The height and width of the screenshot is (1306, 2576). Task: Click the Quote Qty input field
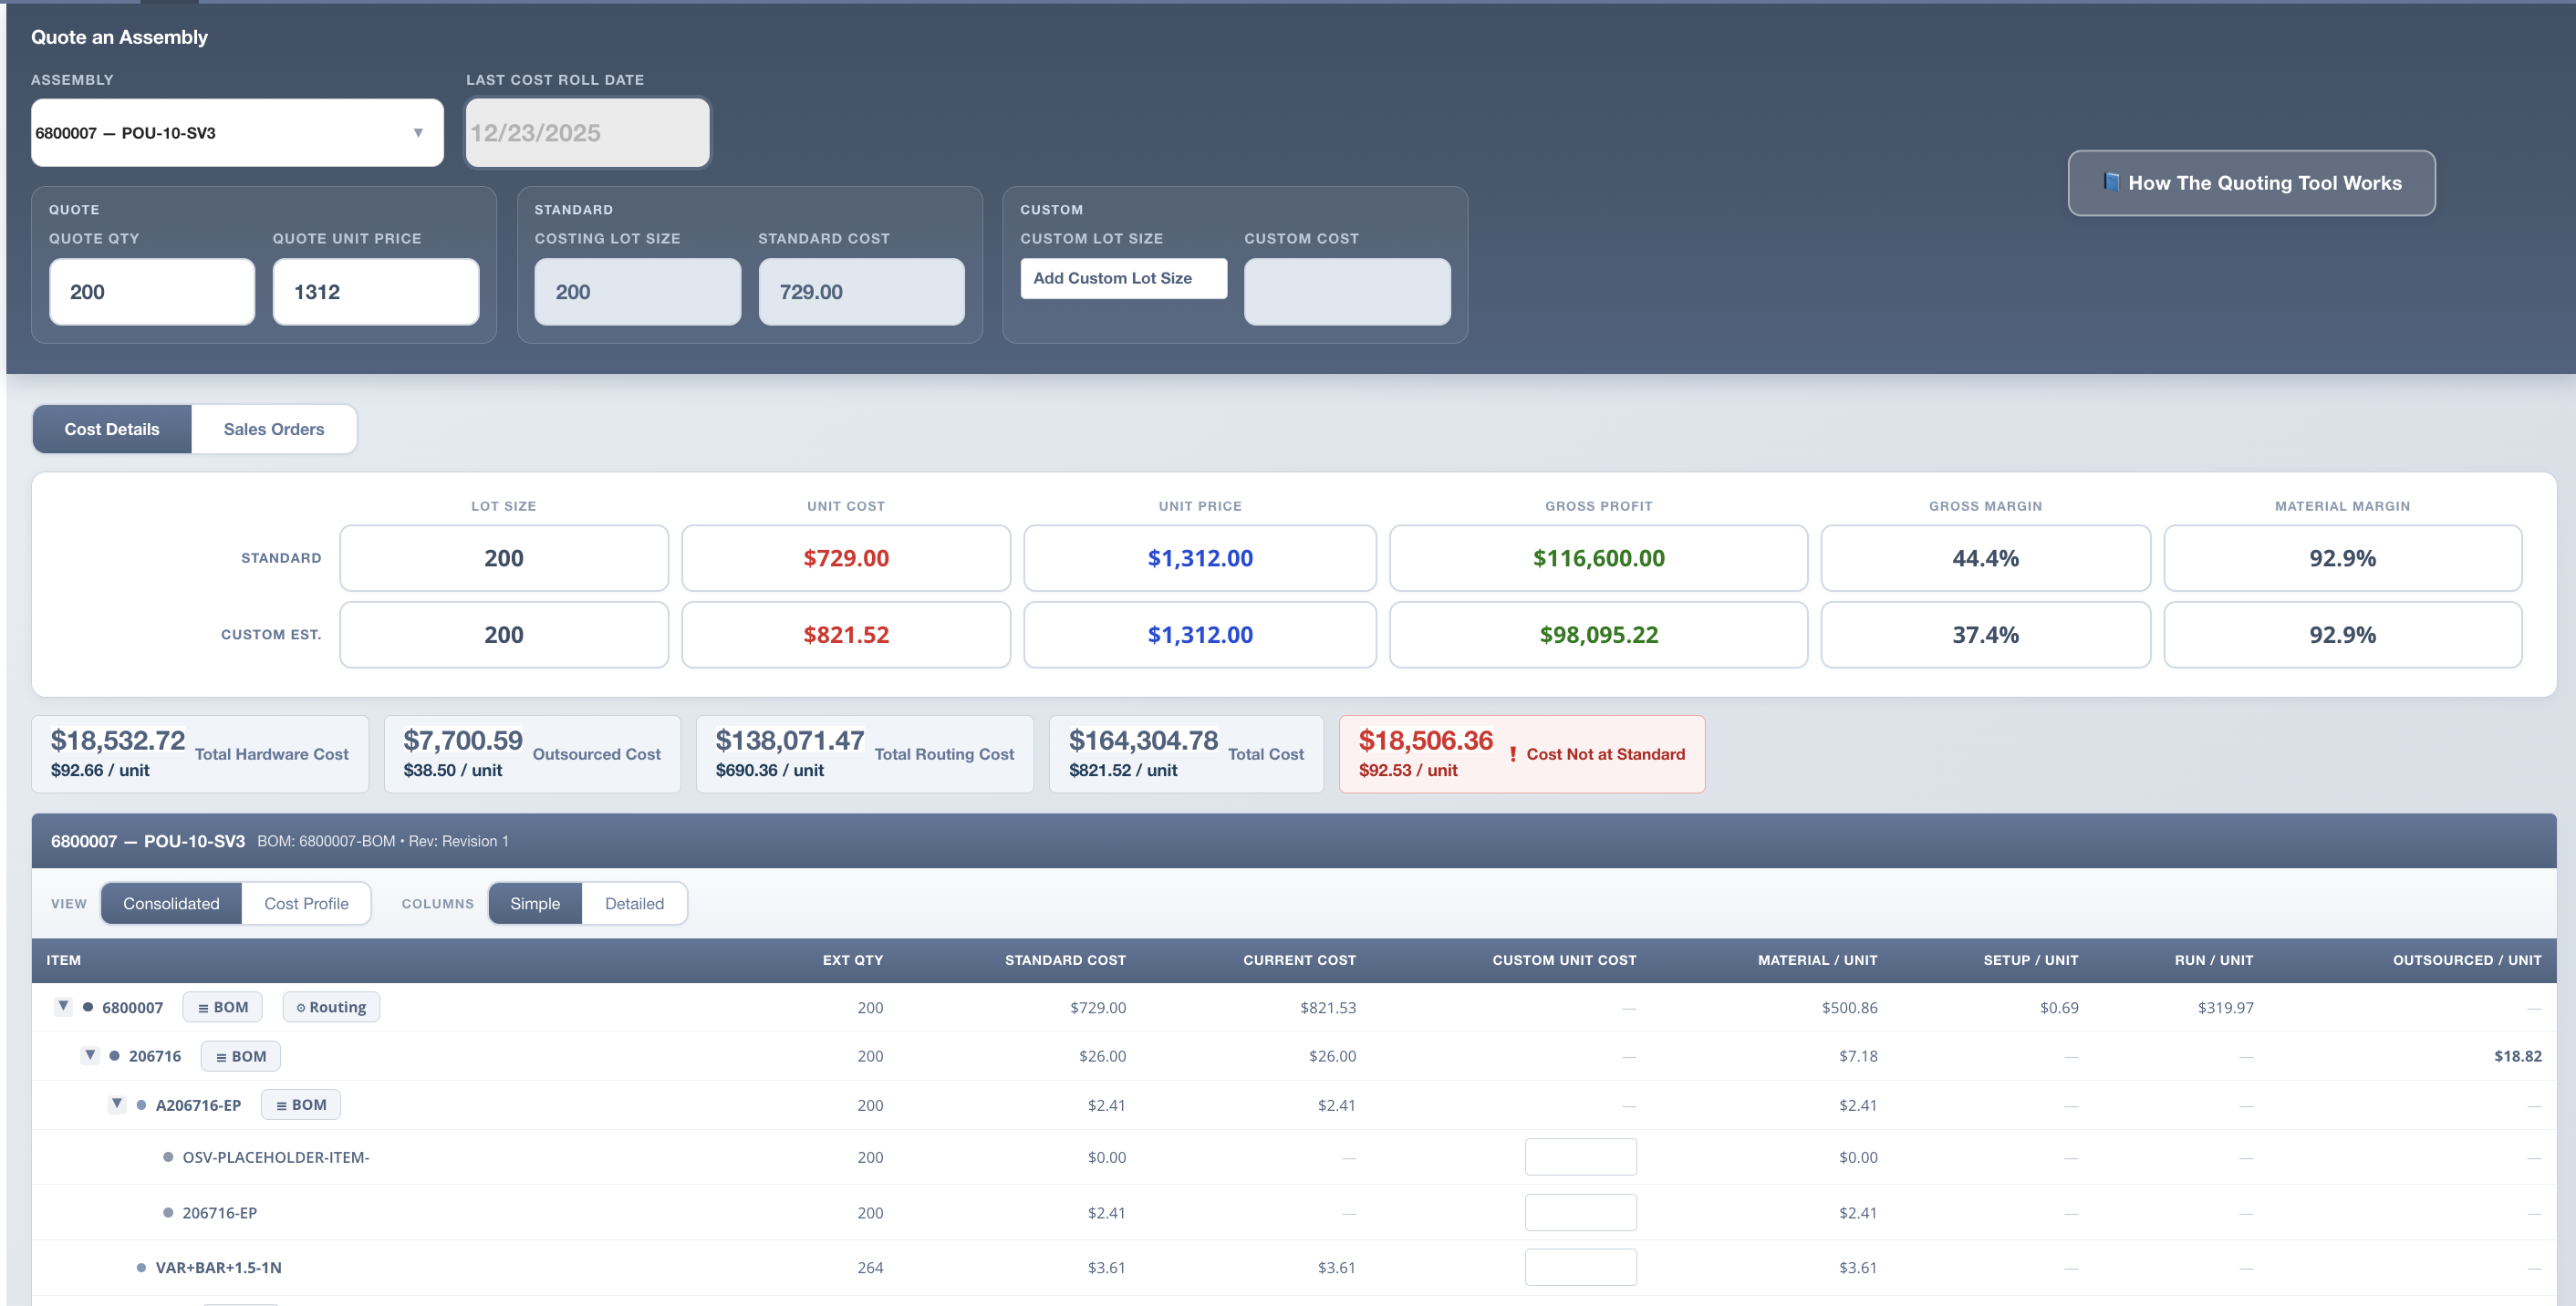tap(152, 292)
